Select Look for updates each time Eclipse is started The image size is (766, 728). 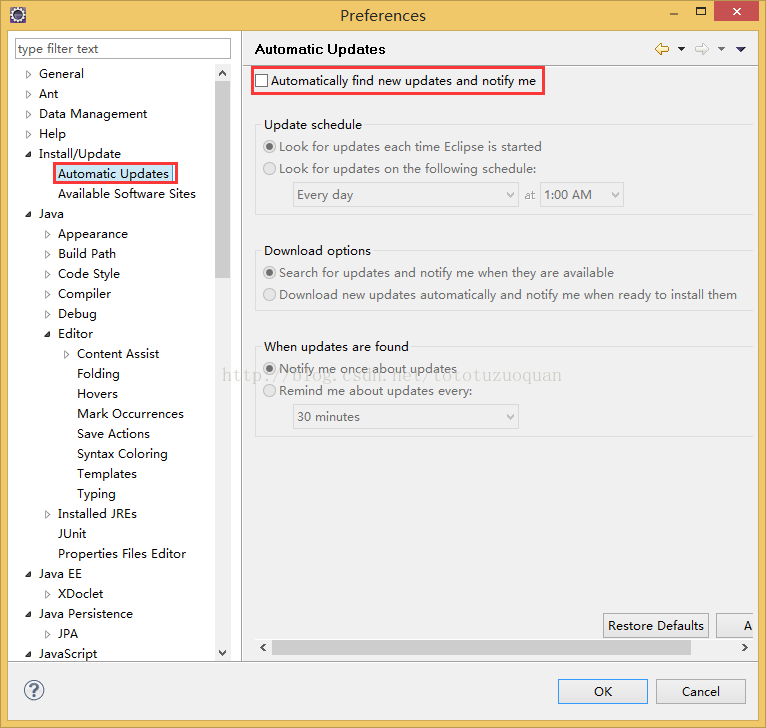point(270,147)
